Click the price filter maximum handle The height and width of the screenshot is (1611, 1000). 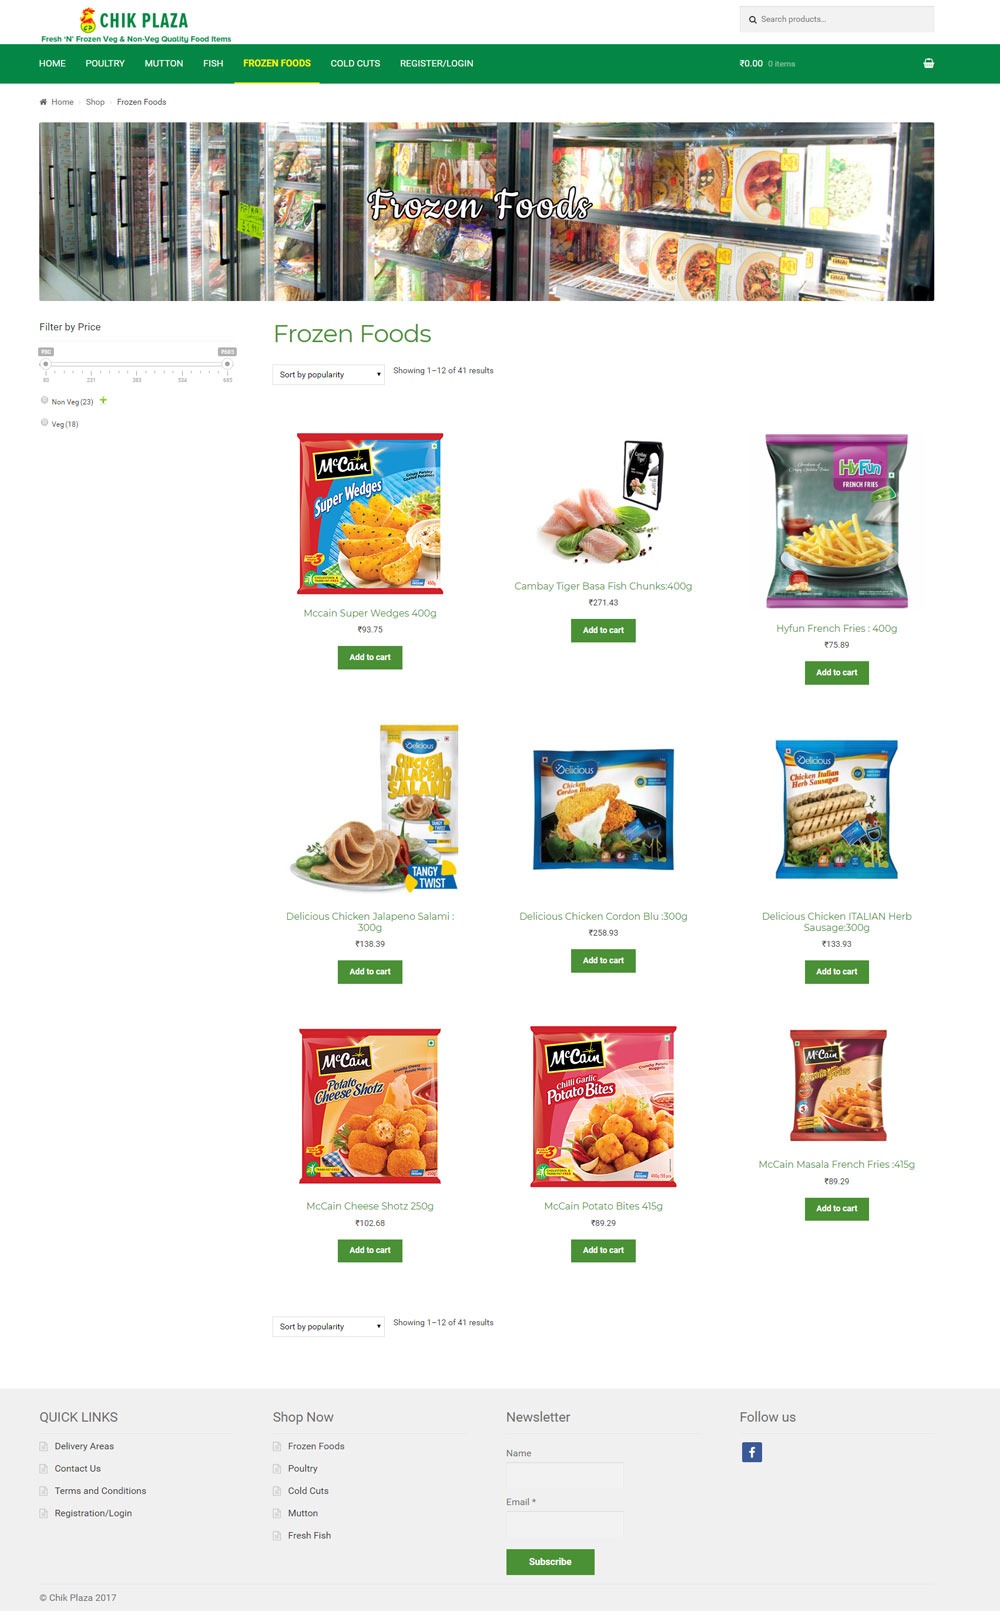pyautogui.click(x=227, y=364)
